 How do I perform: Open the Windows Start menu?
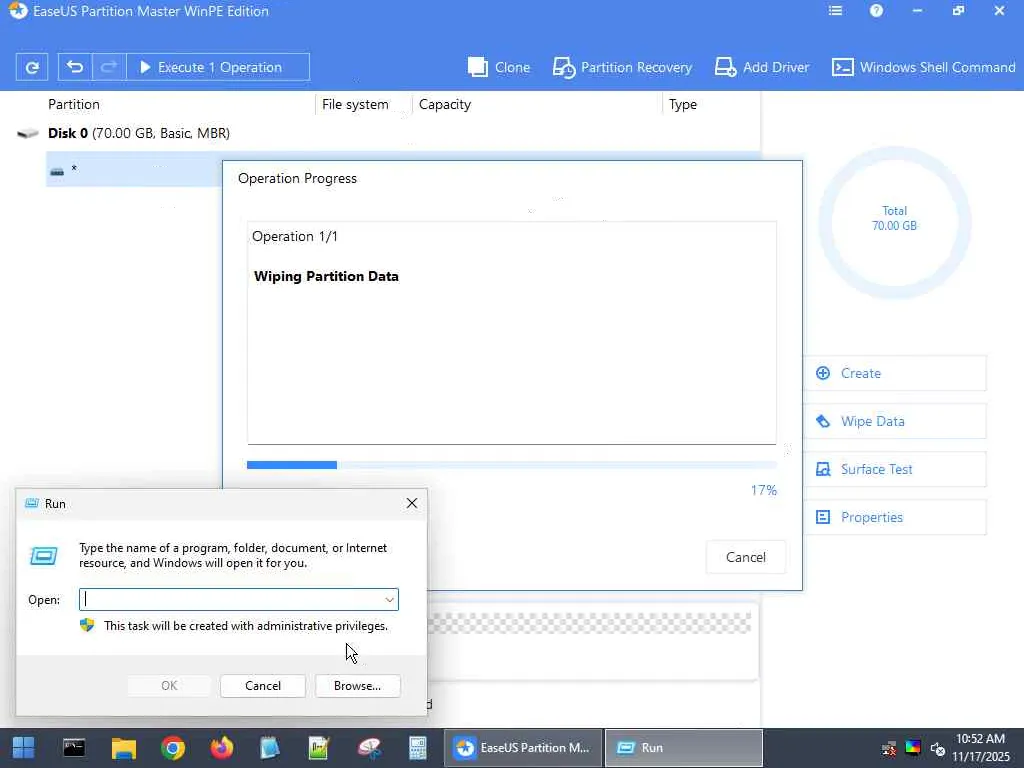point(24,748)
